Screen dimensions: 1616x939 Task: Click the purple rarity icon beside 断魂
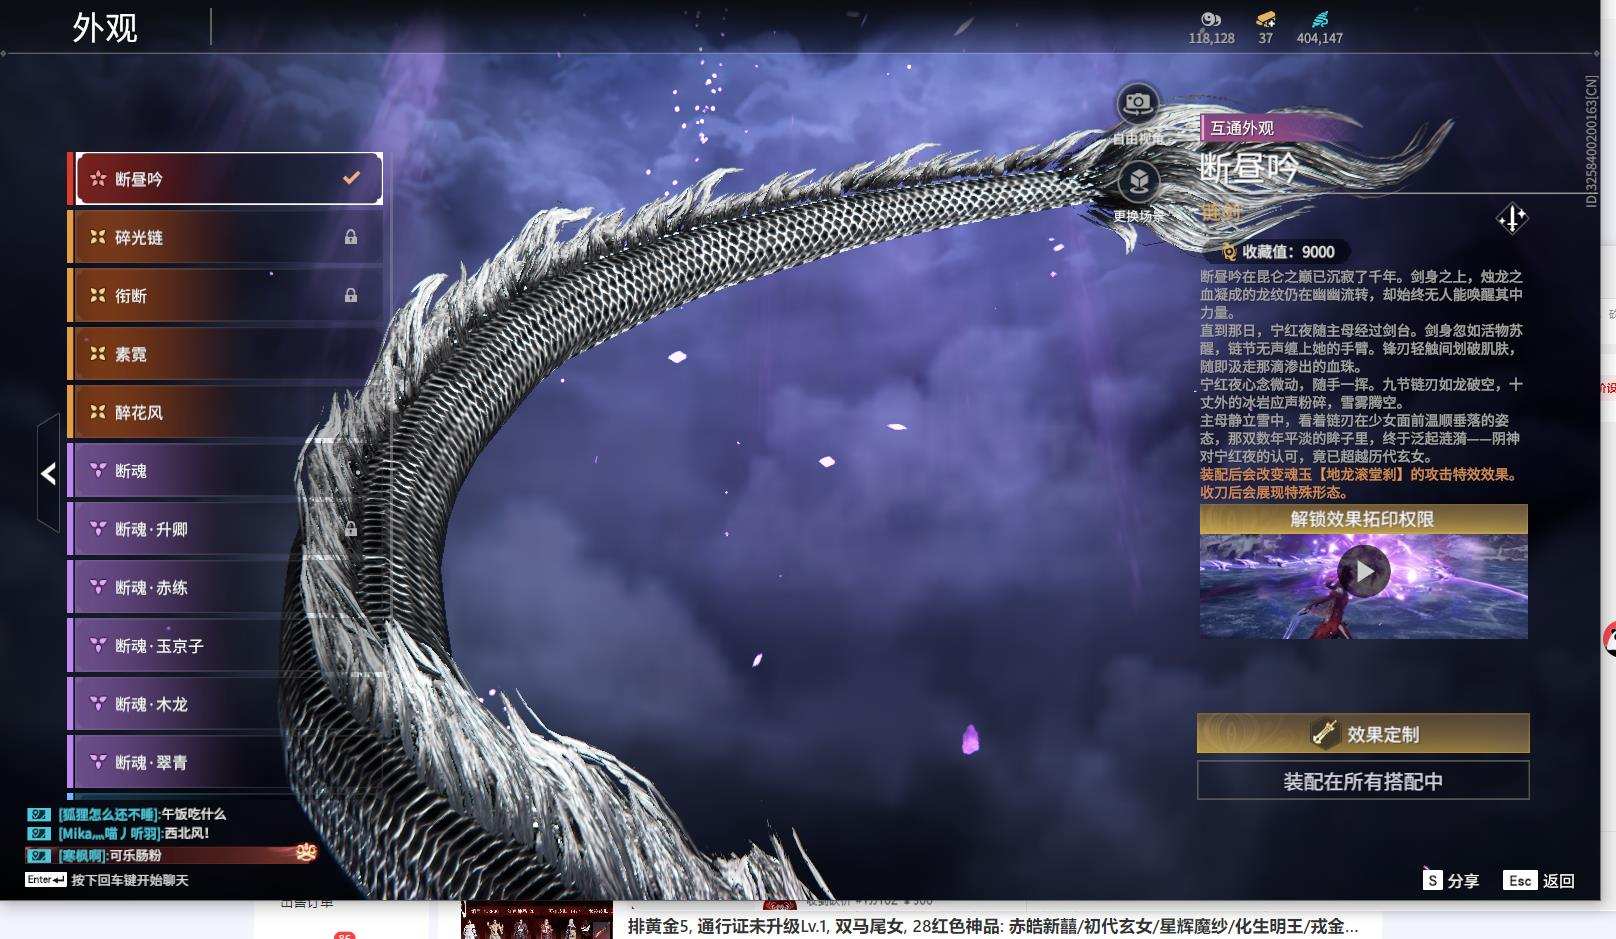pyautogui.click(x=98, y=470)
